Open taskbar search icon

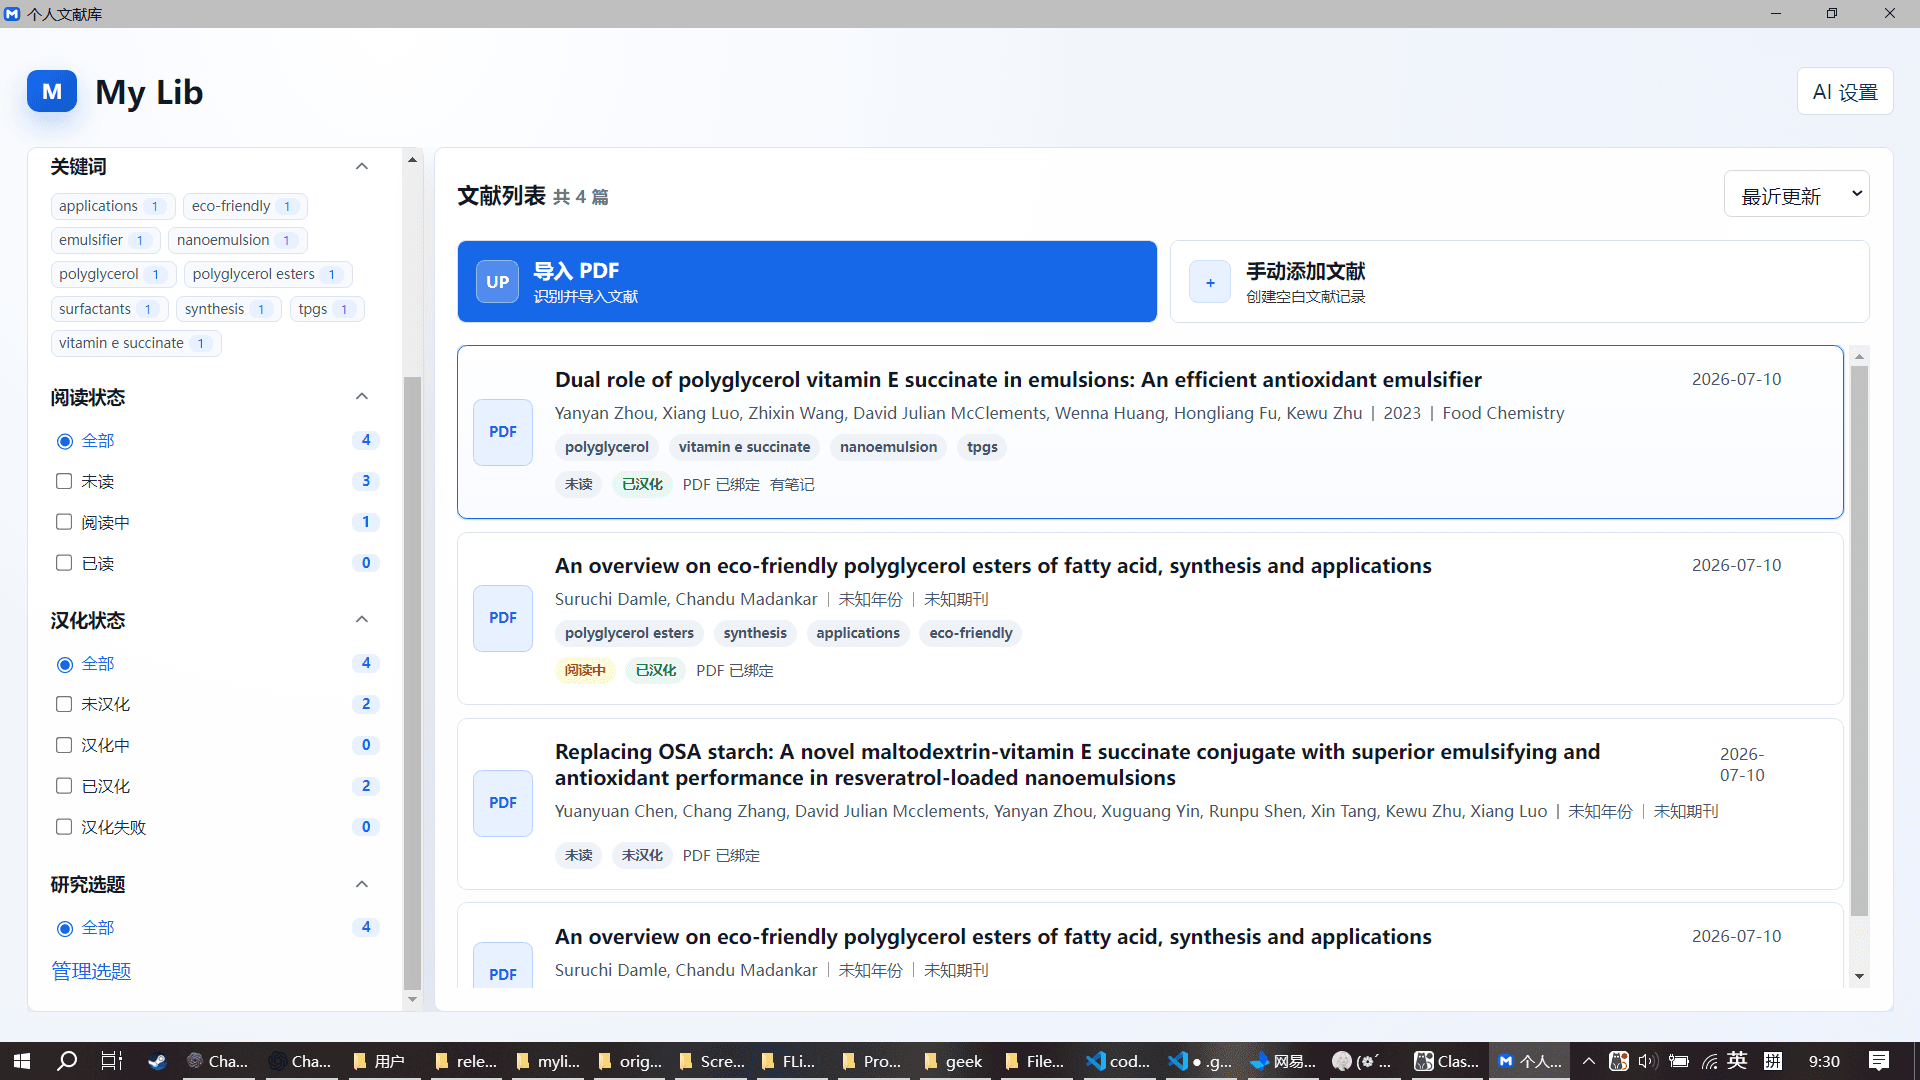pyautogui.click(x=67, y=1061)
